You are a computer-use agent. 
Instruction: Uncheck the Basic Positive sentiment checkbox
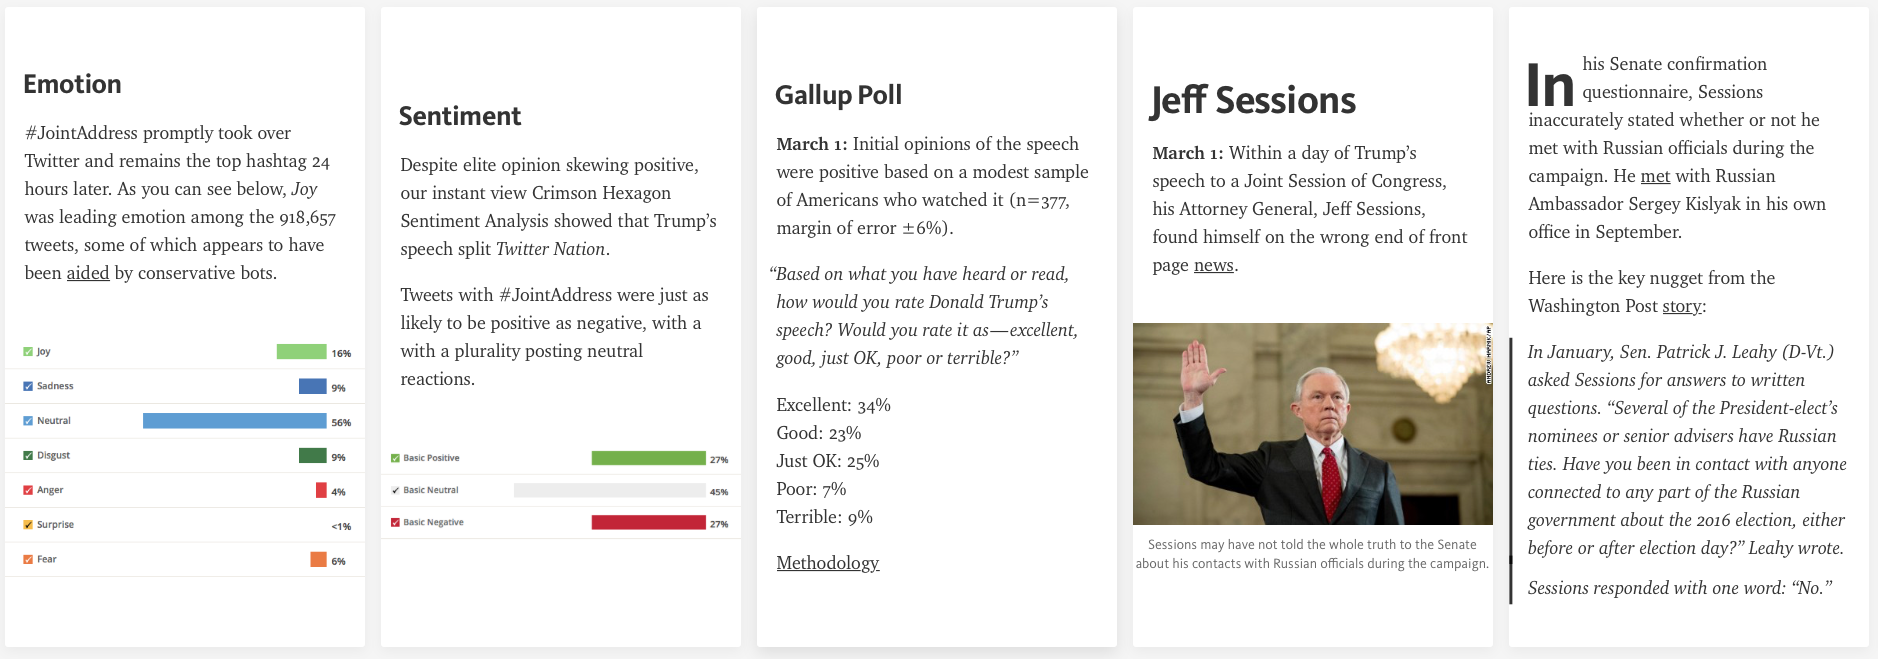395,458
